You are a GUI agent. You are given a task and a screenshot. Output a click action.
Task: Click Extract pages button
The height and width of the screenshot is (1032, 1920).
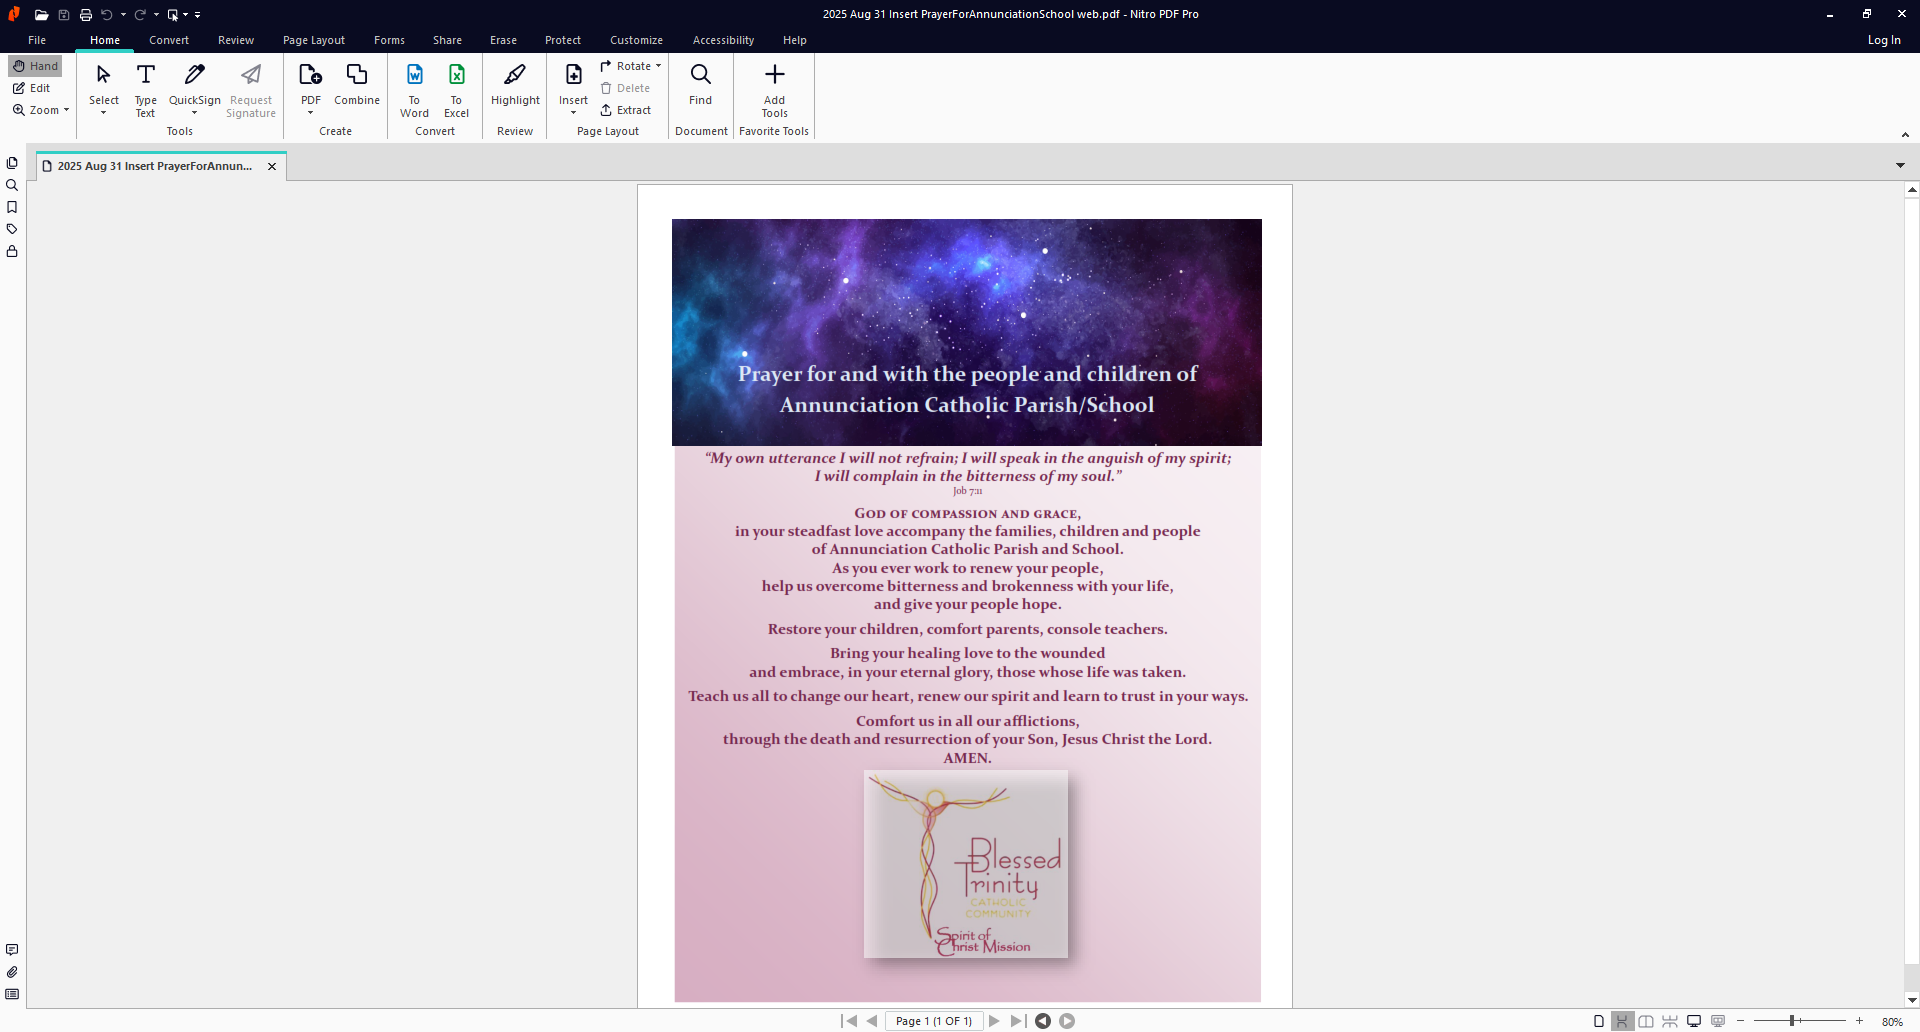pos(626,110)
